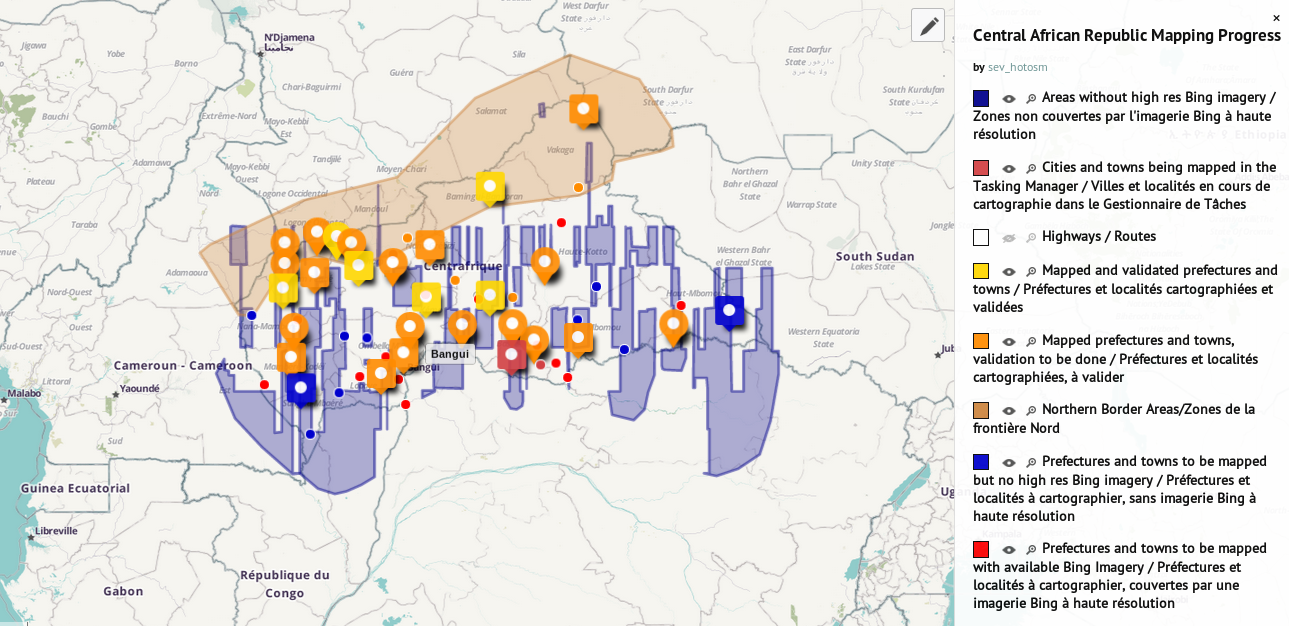Open map editing with the pencil button

tap(928, 25)
